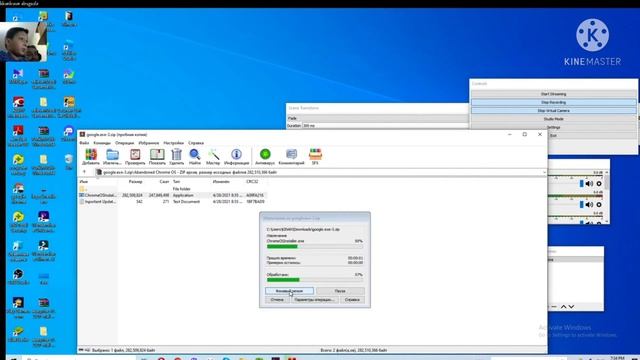This screenshot has height=360, width=640.
Task: Open the second mixer channel gear settings
Action: (599, 204)
